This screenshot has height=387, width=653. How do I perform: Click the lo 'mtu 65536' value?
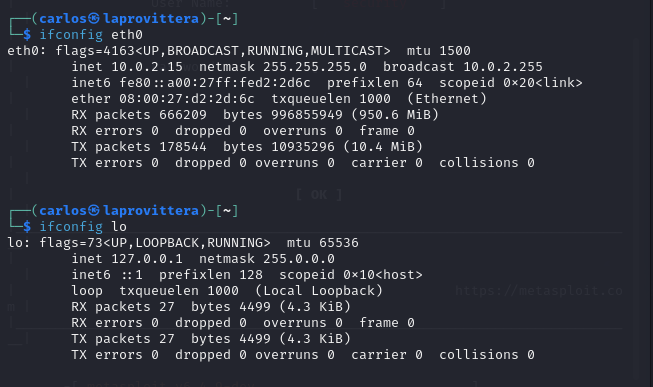point(323,243)
